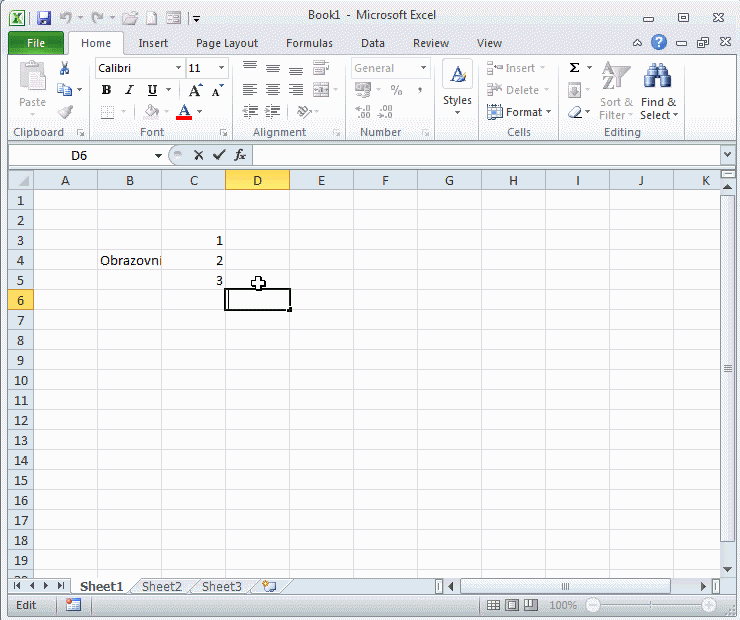The width and height of the screenshot is (740, 620).
Task: Confirm entry with the formula bar checkmark
Action: pos(219,155)
